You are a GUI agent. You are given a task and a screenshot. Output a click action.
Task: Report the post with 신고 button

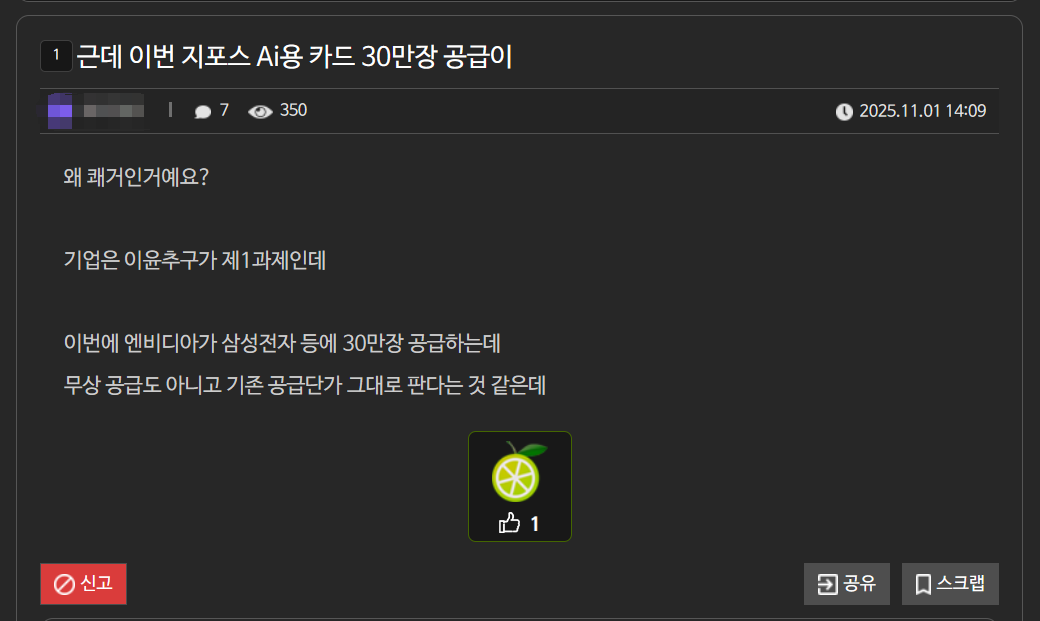pyautogui.click(x=84, y=584)
